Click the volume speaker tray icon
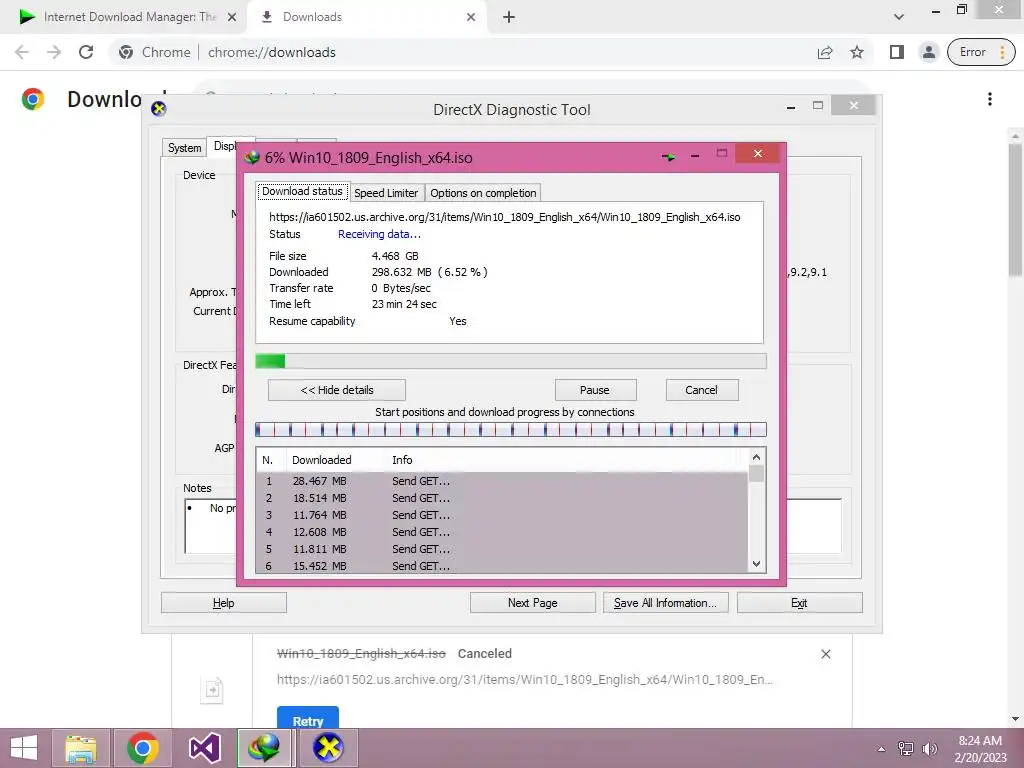Viewport: 1024px width, 768px height. 929,748
